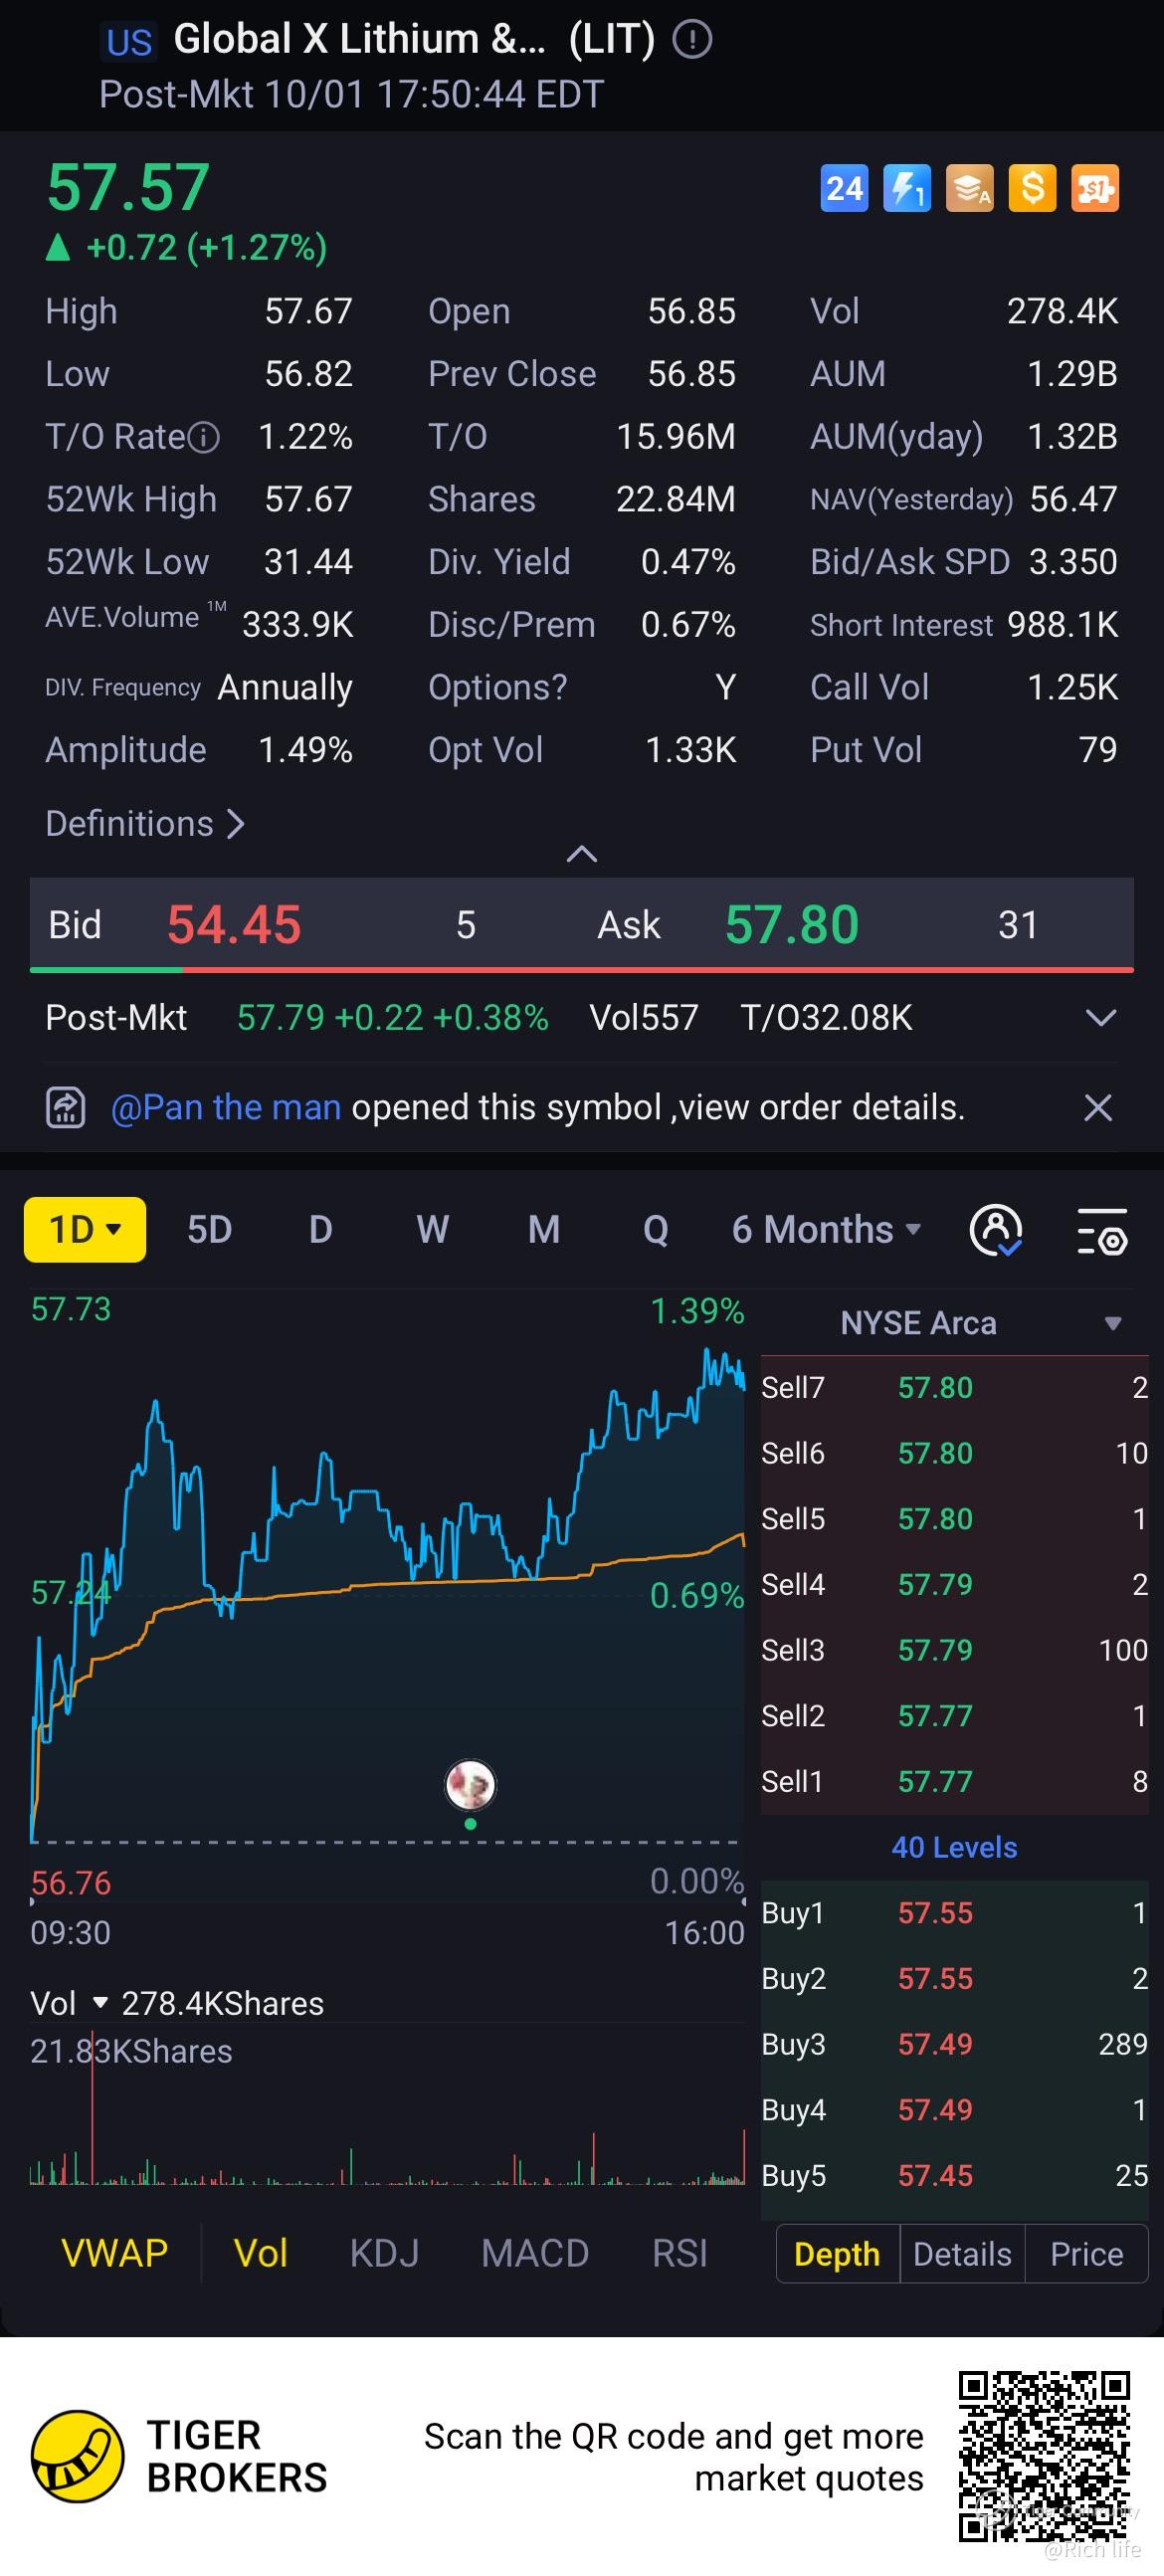Open the Vol indicator dropdown arrow
Screen dimensions: 1164x2576
100,2003
